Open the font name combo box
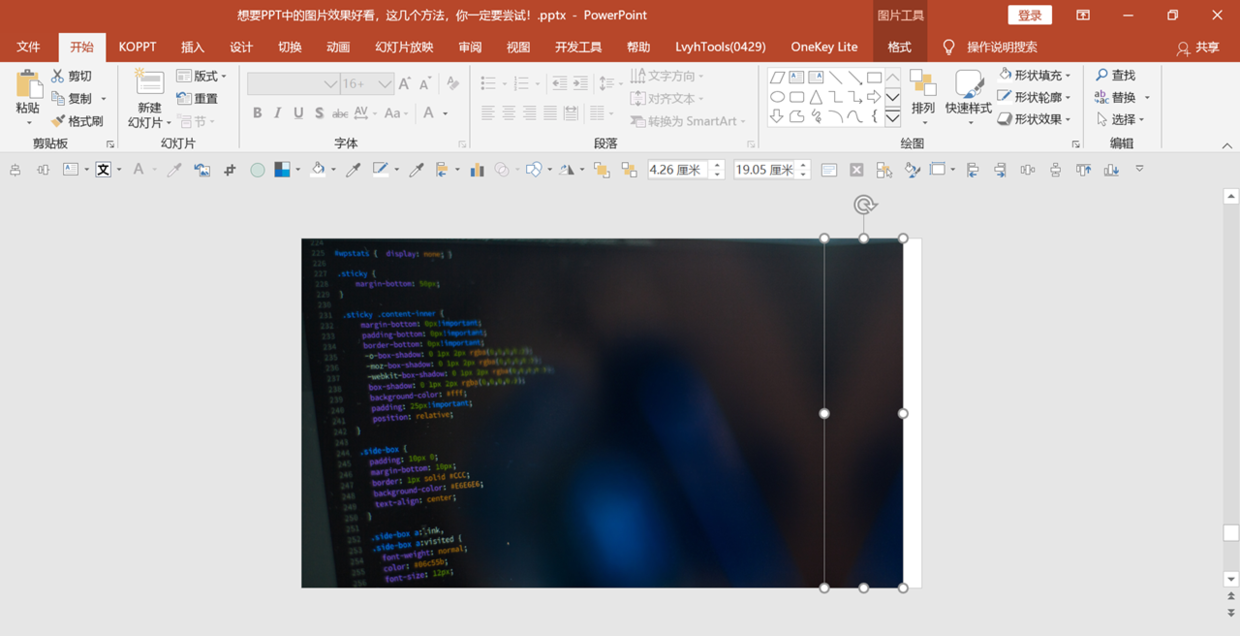The height and width of the screenshot is (636, 1240). pos(293,84)
